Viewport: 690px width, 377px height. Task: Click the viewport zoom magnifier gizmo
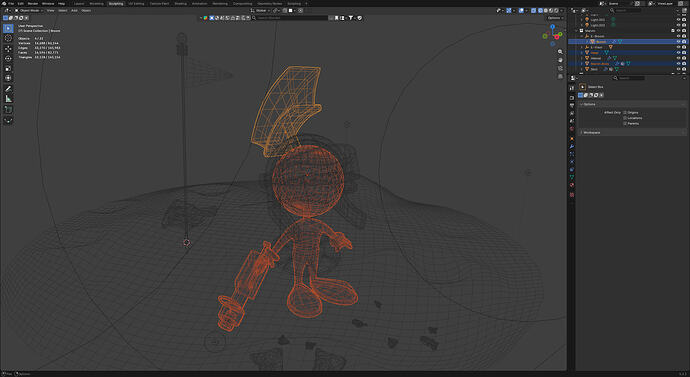[x=560, y=52]
